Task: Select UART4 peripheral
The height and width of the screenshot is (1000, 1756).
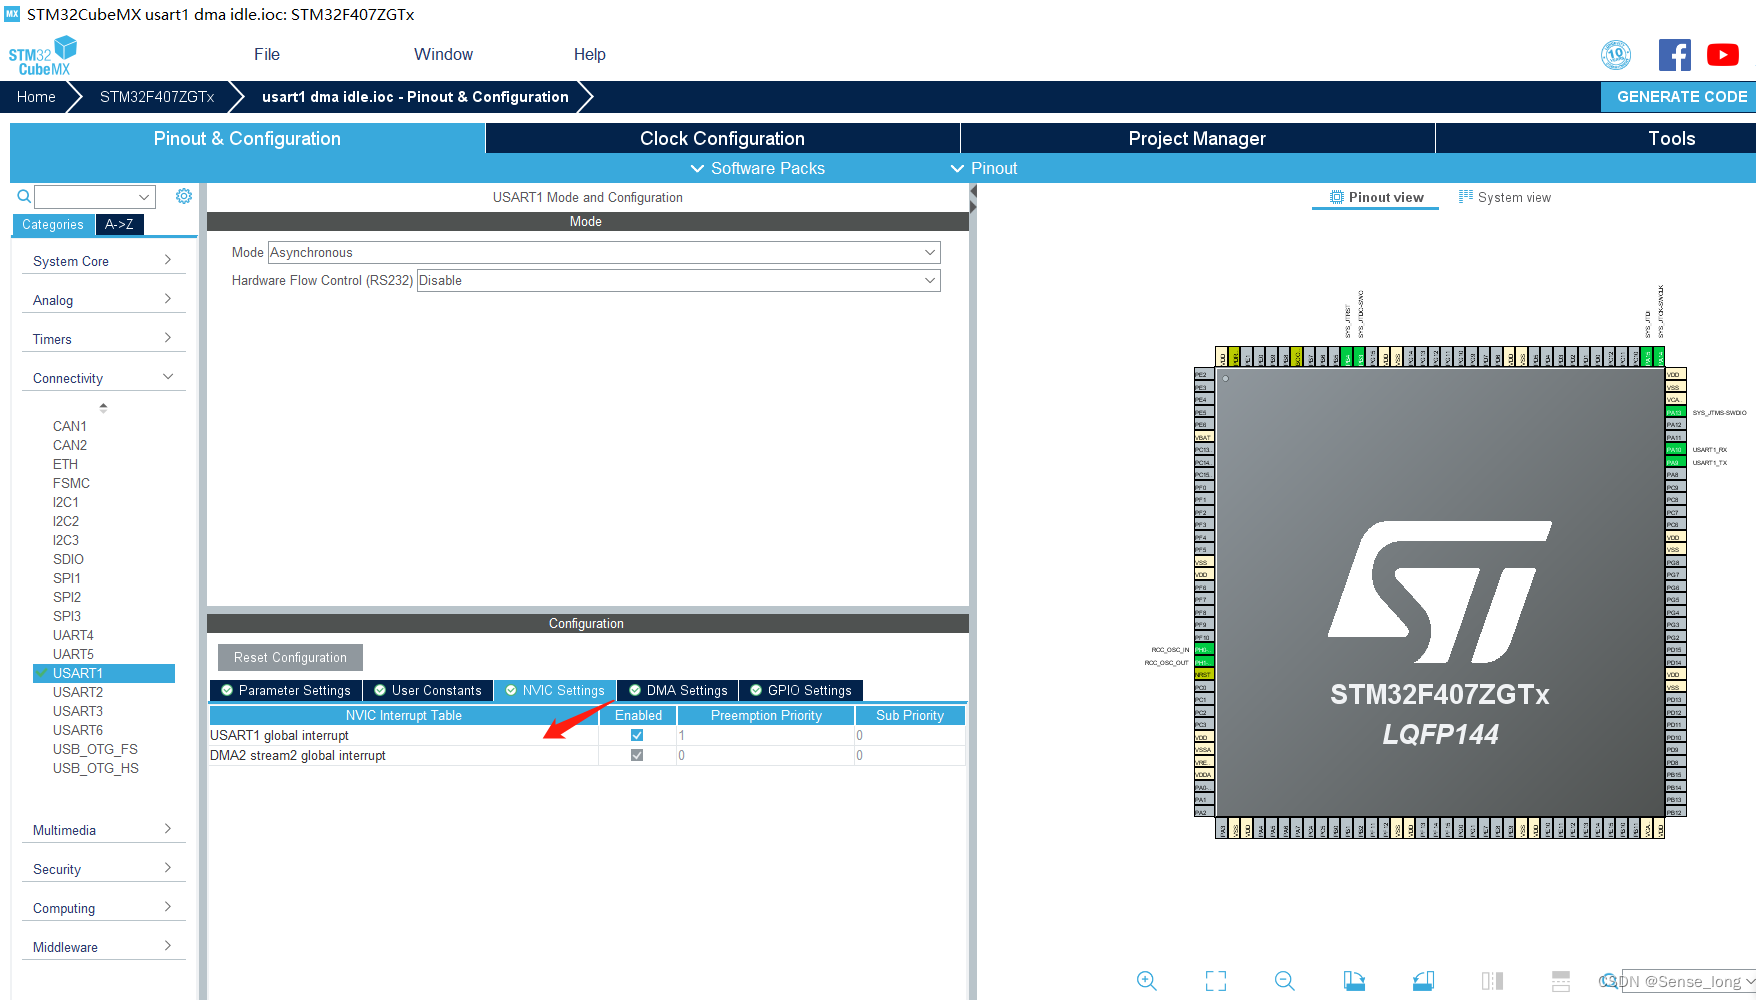Action: 73,635
